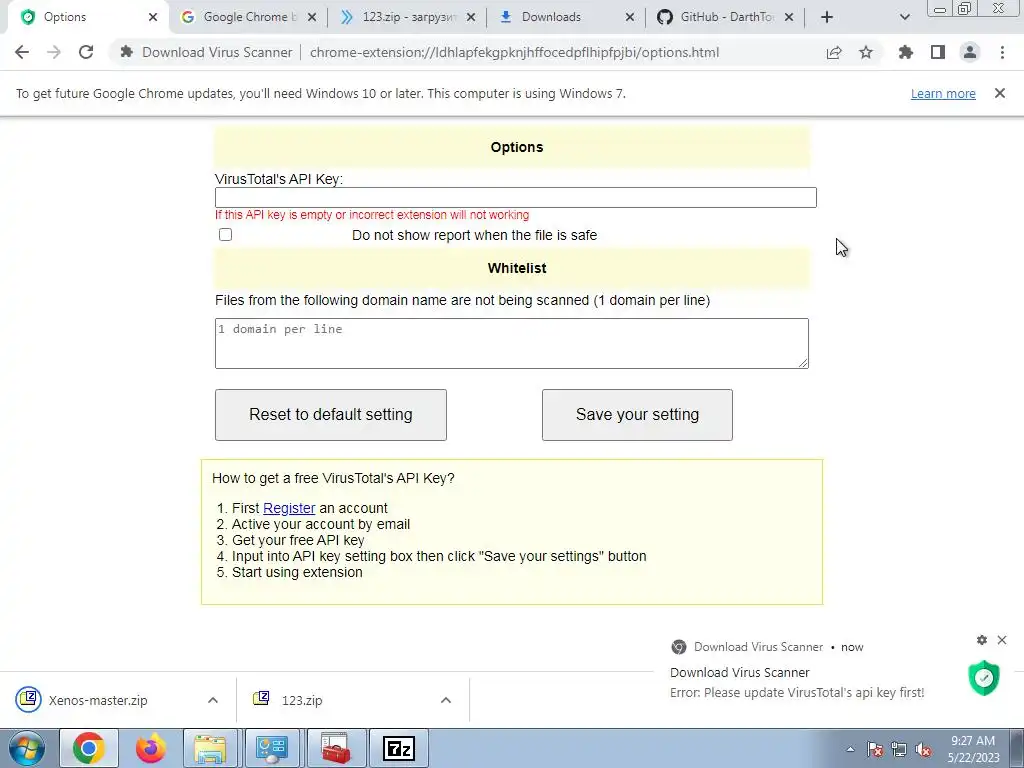Open Xenos-master.zip download item
This screenshot has width=1024, height=768.
[x=98, y=700]
